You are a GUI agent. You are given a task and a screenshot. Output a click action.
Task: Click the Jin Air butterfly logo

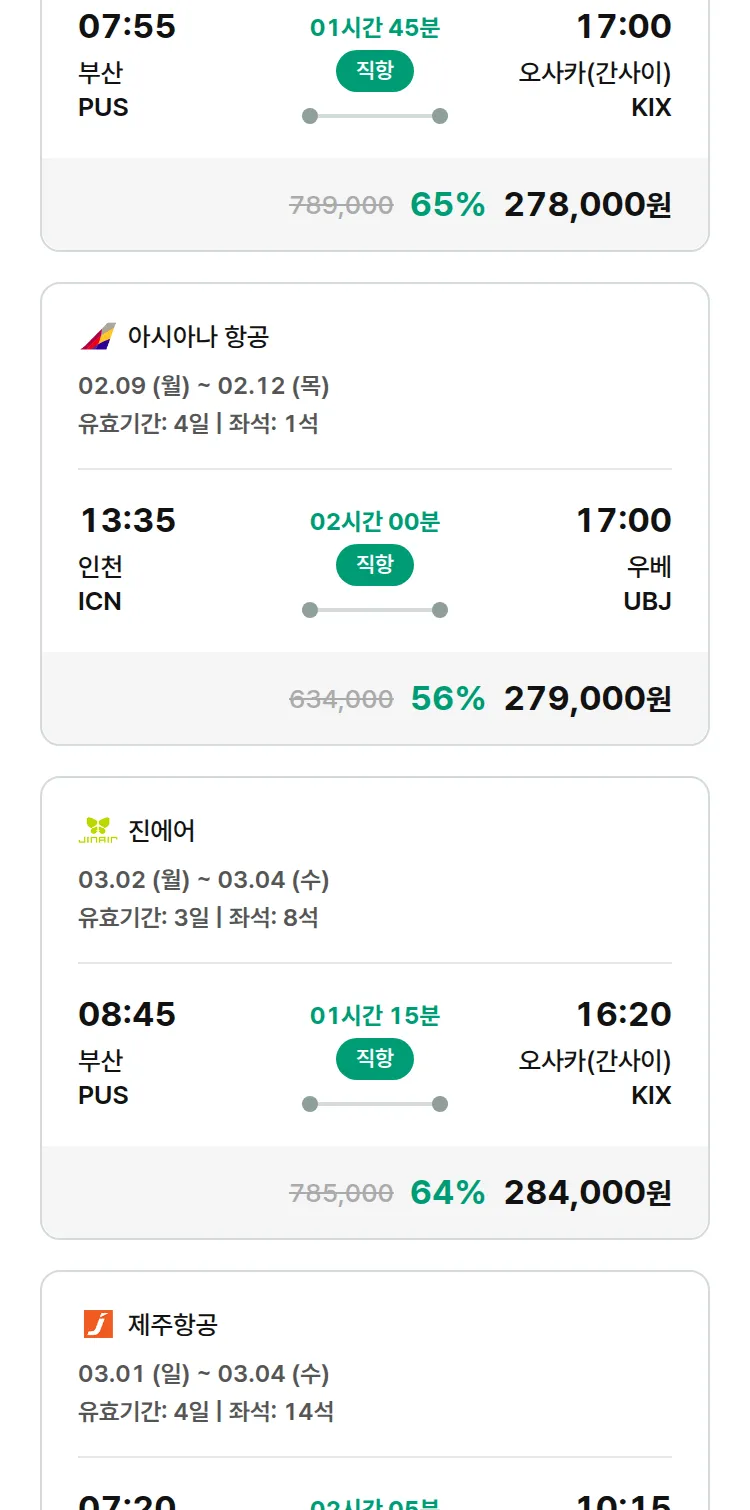(x=98, y=831)
